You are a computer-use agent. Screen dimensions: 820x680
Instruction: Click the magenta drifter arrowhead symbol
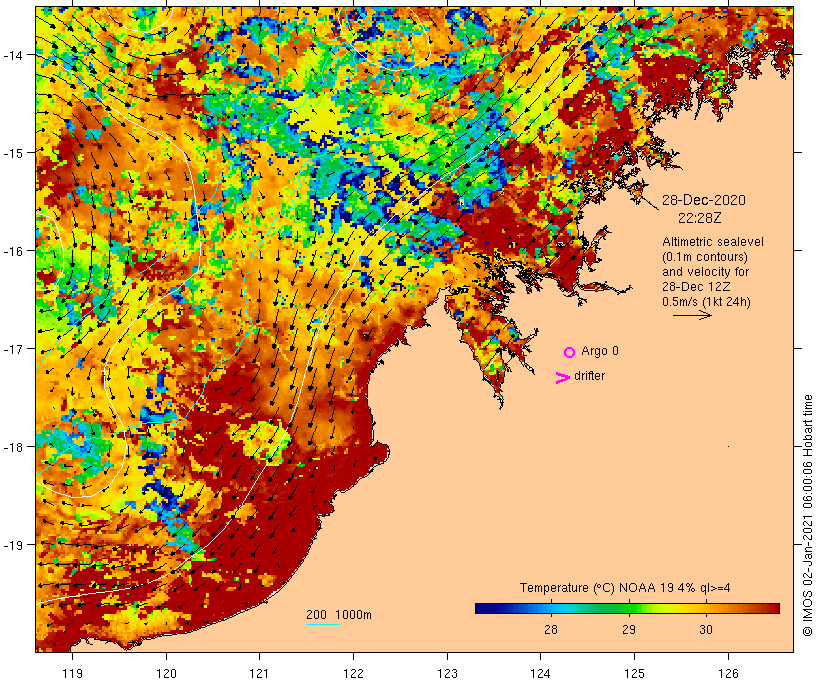point(563,378)
